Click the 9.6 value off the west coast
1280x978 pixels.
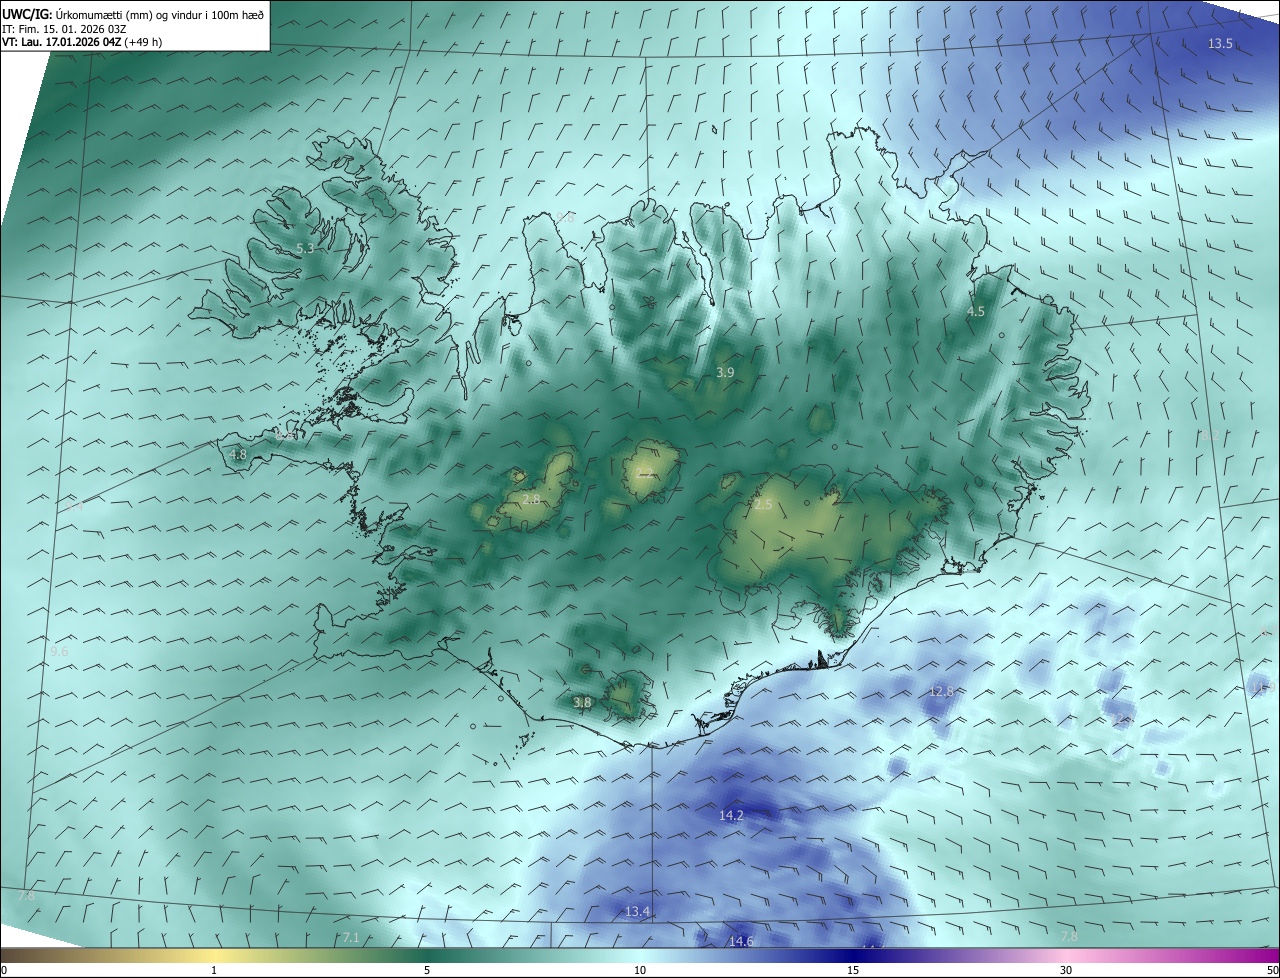click(x=59, y=652)
